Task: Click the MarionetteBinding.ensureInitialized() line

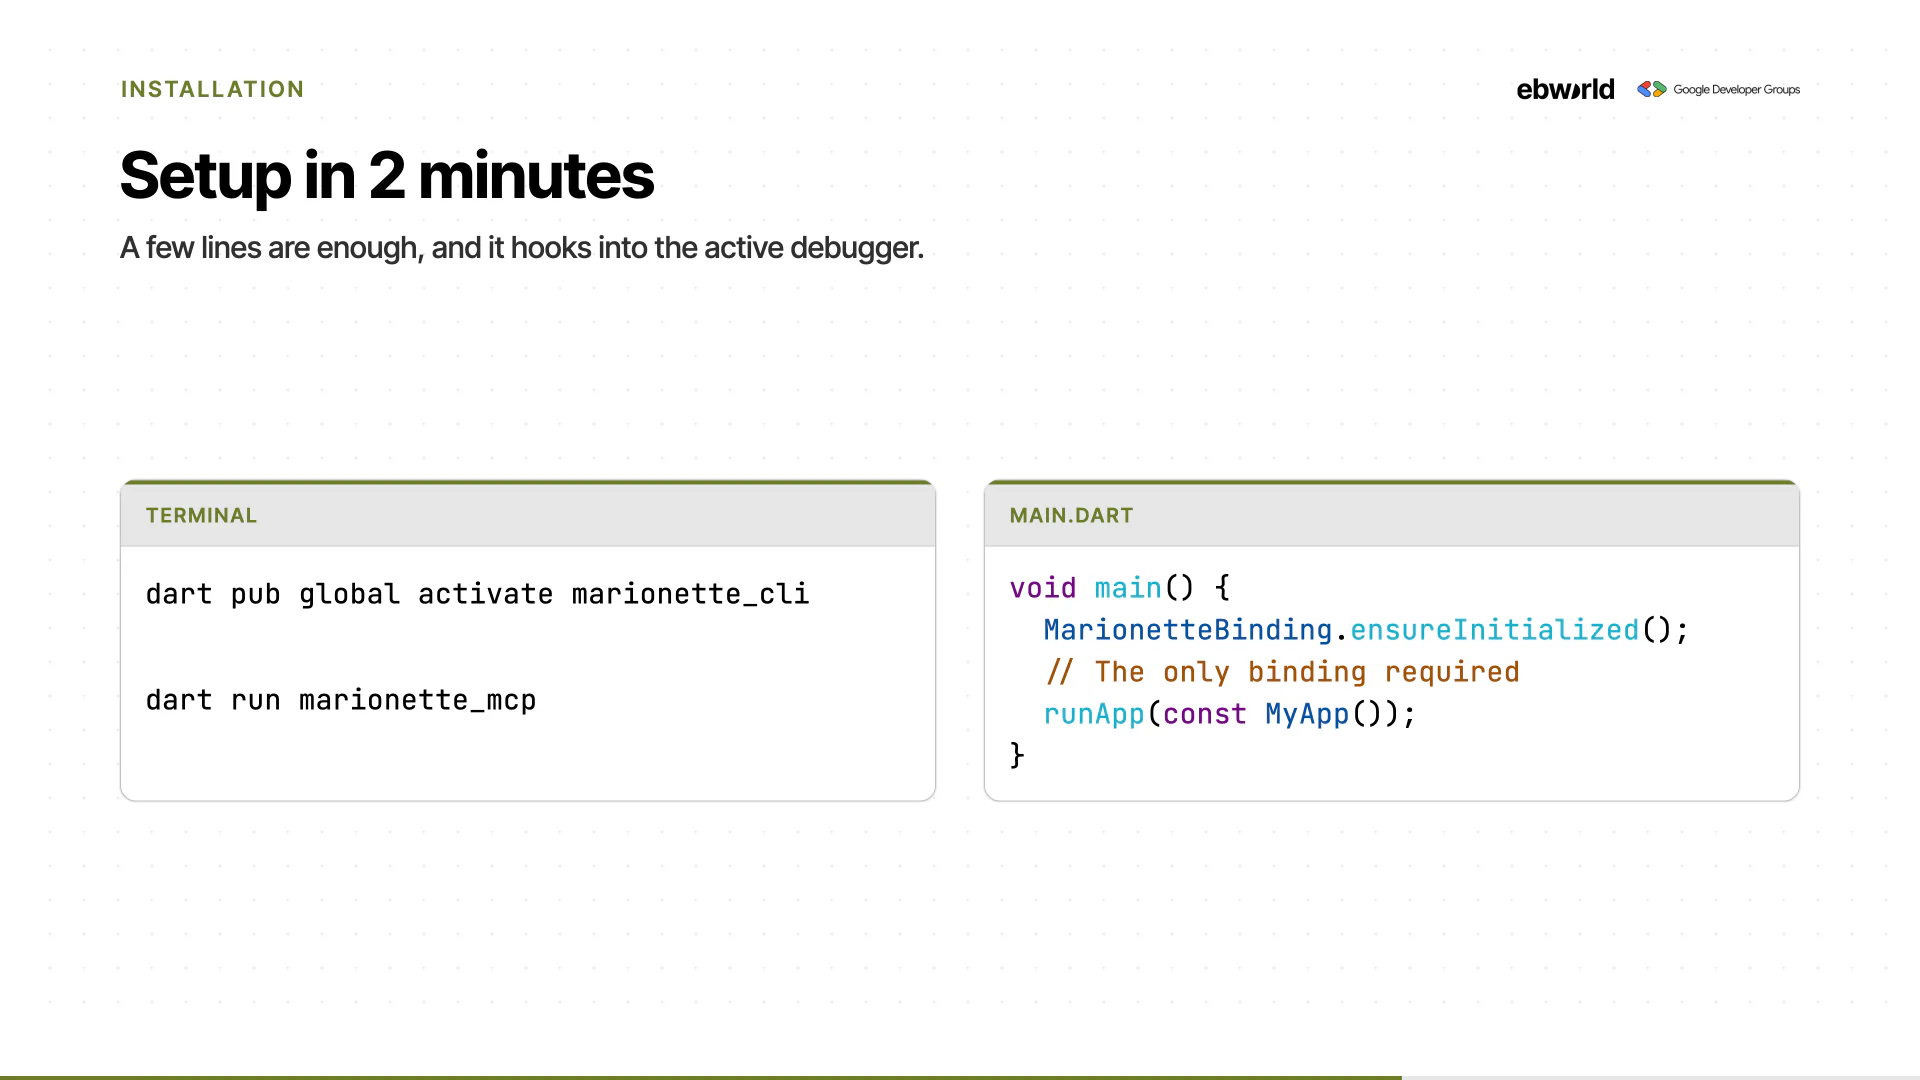Action: (1366, 630)
